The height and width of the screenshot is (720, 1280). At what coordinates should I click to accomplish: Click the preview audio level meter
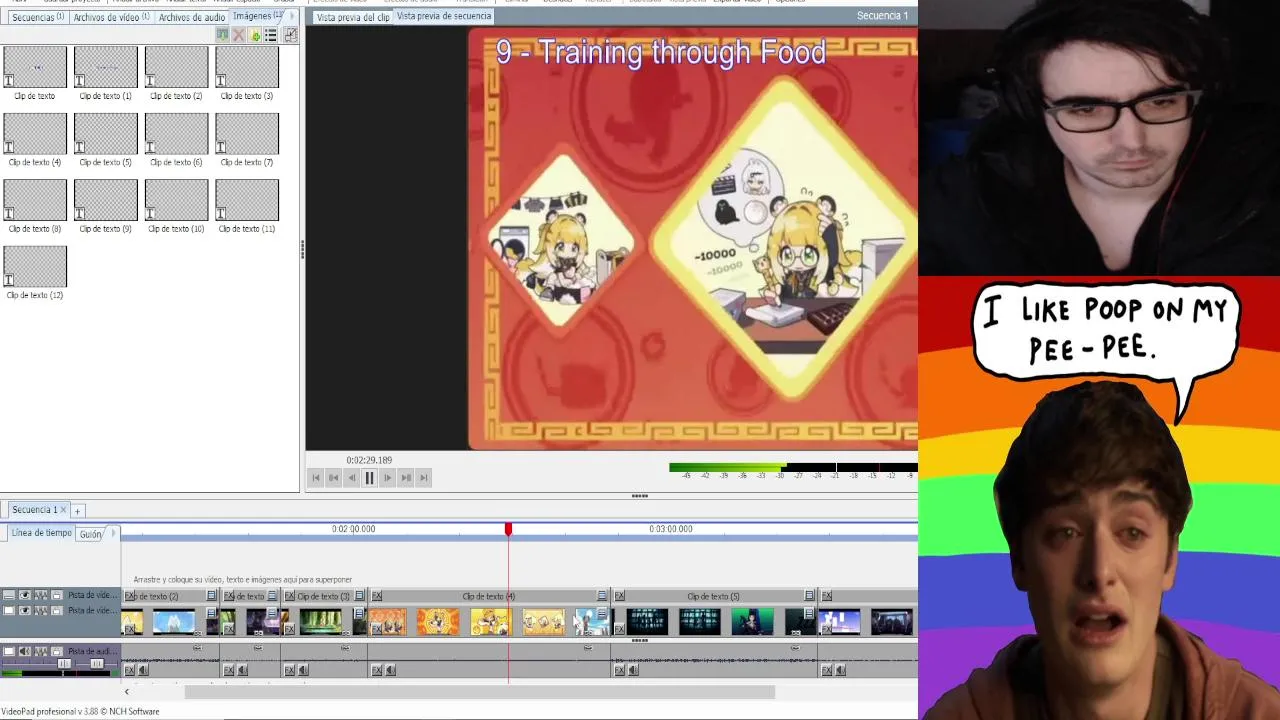coord(793,467)
